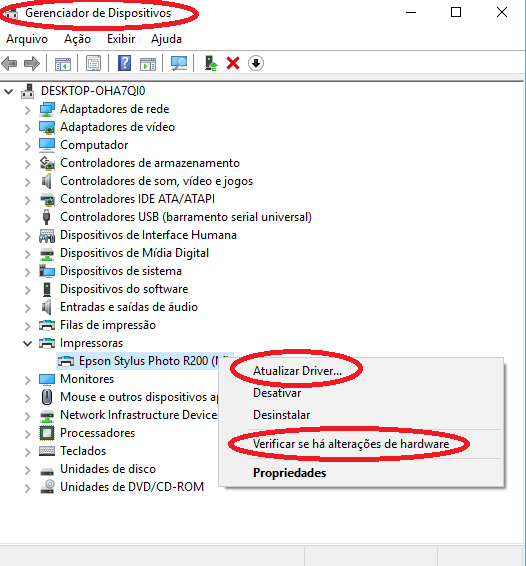Collapse the DESKTOP-OHA7QI0 root node
This screenshot has width=526, height=566.
pos(9,91)
